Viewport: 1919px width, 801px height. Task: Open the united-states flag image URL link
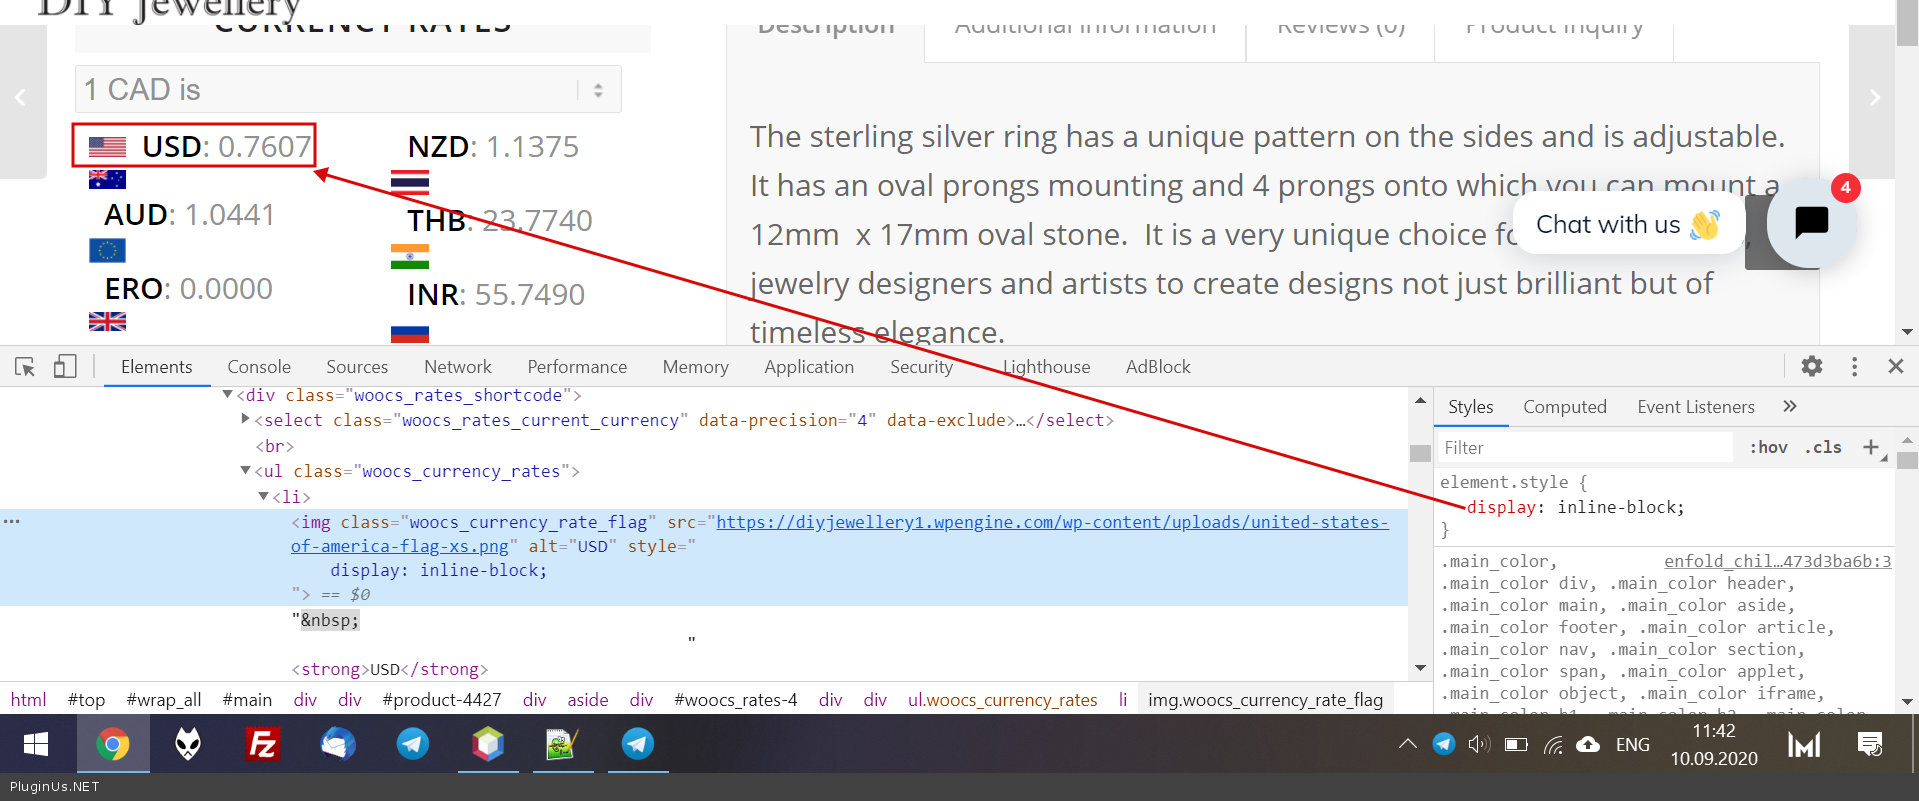tap(1051, 522)
